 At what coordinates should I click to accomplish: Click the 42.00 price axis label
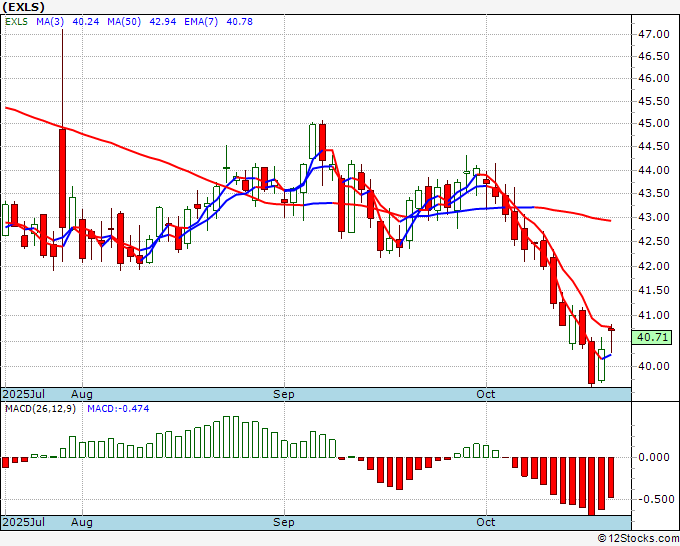click(654, 266)
